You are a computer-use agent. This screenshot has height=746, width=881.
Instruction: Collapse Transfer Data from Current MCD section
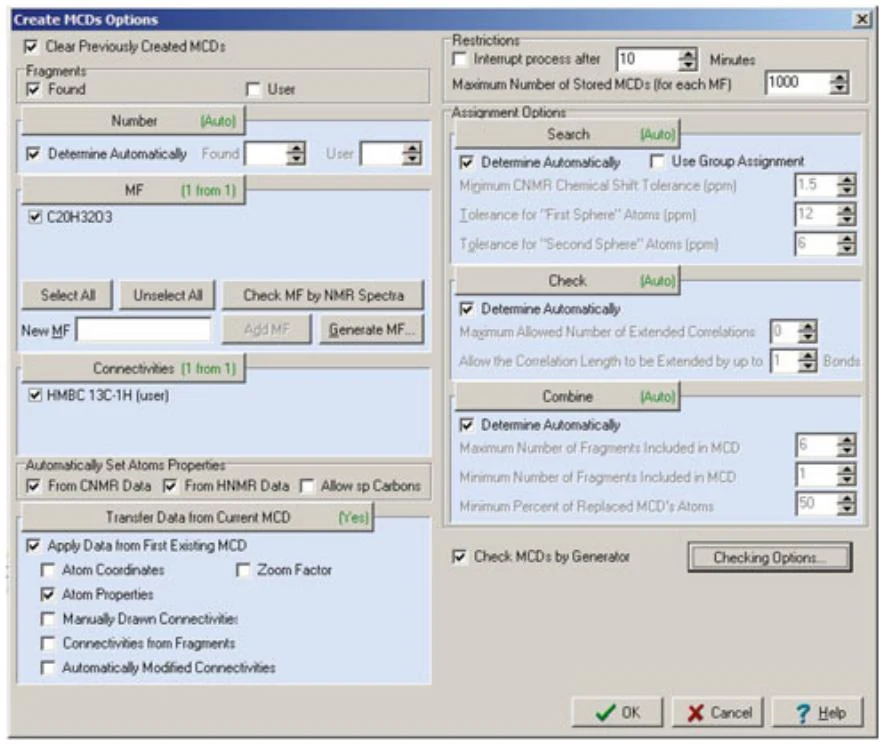[x=198, y=517]
